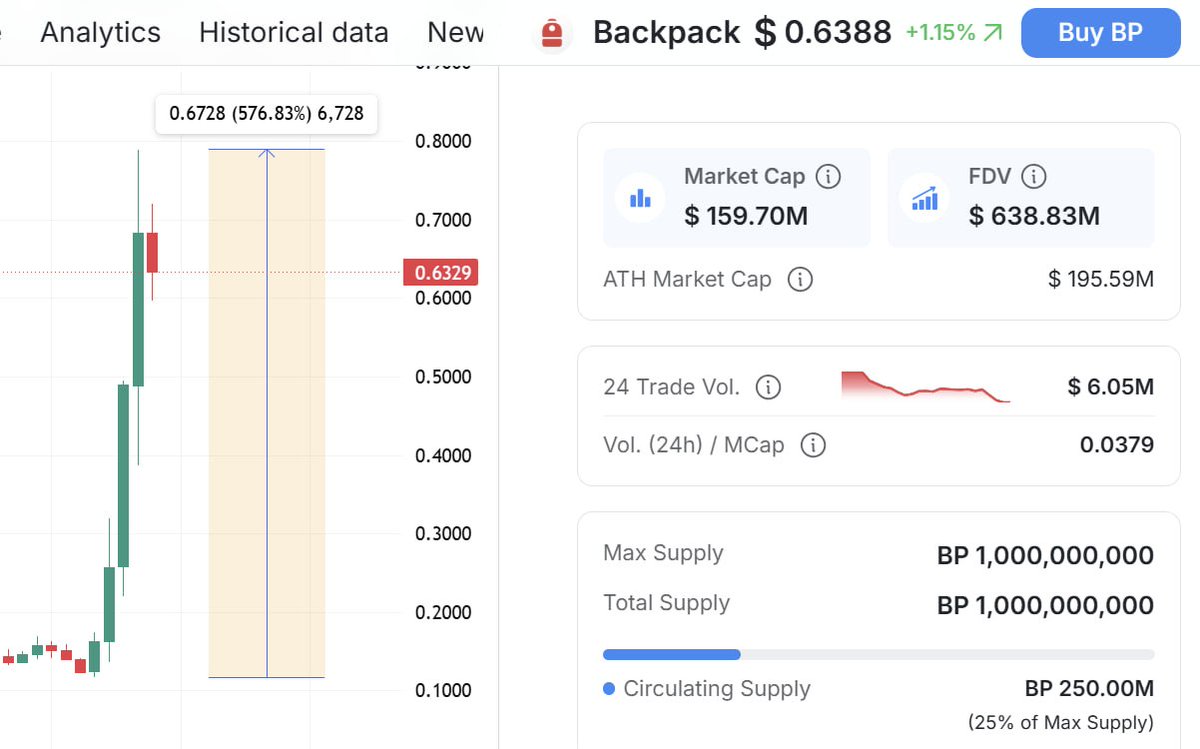Click the Backpack price $ 0.6388
1200x749 pixels.
click(823, 32)
